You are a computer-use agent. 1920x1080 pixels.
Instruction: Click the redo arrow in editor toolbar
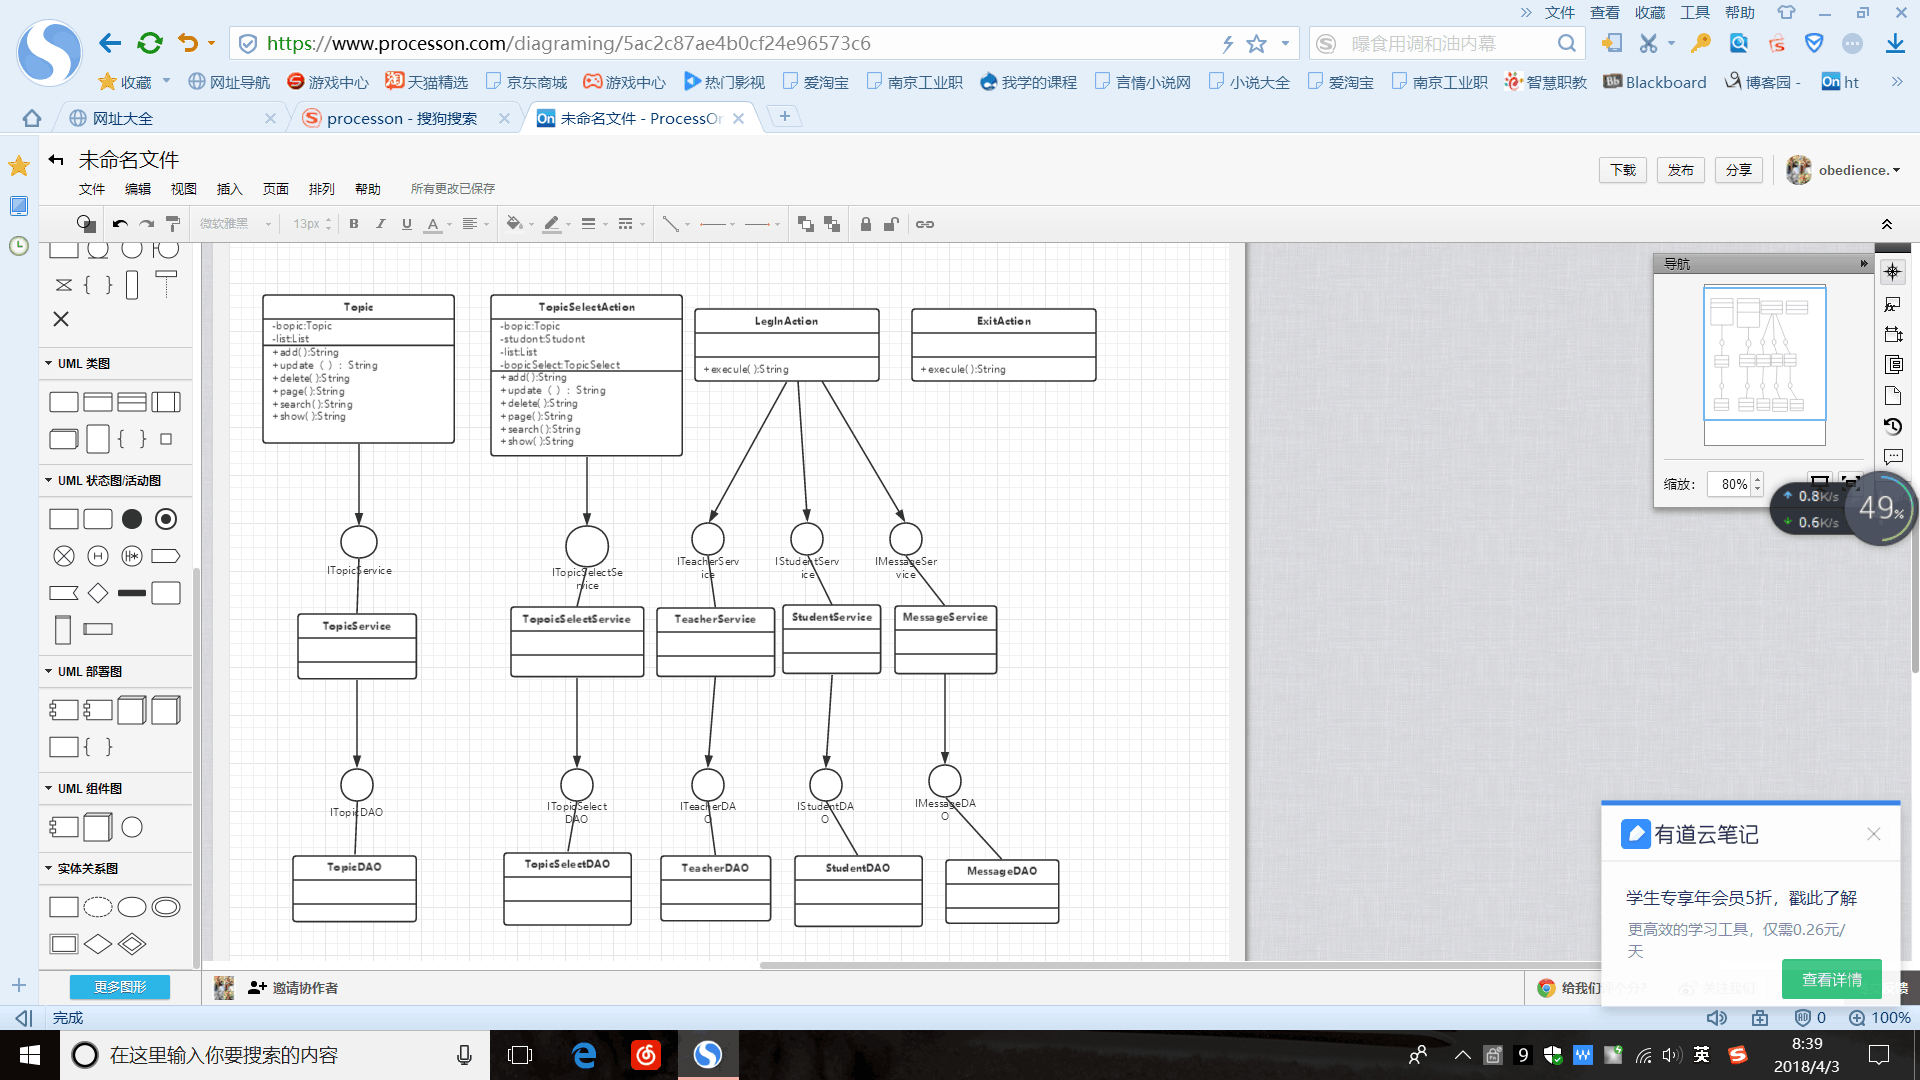147,224
